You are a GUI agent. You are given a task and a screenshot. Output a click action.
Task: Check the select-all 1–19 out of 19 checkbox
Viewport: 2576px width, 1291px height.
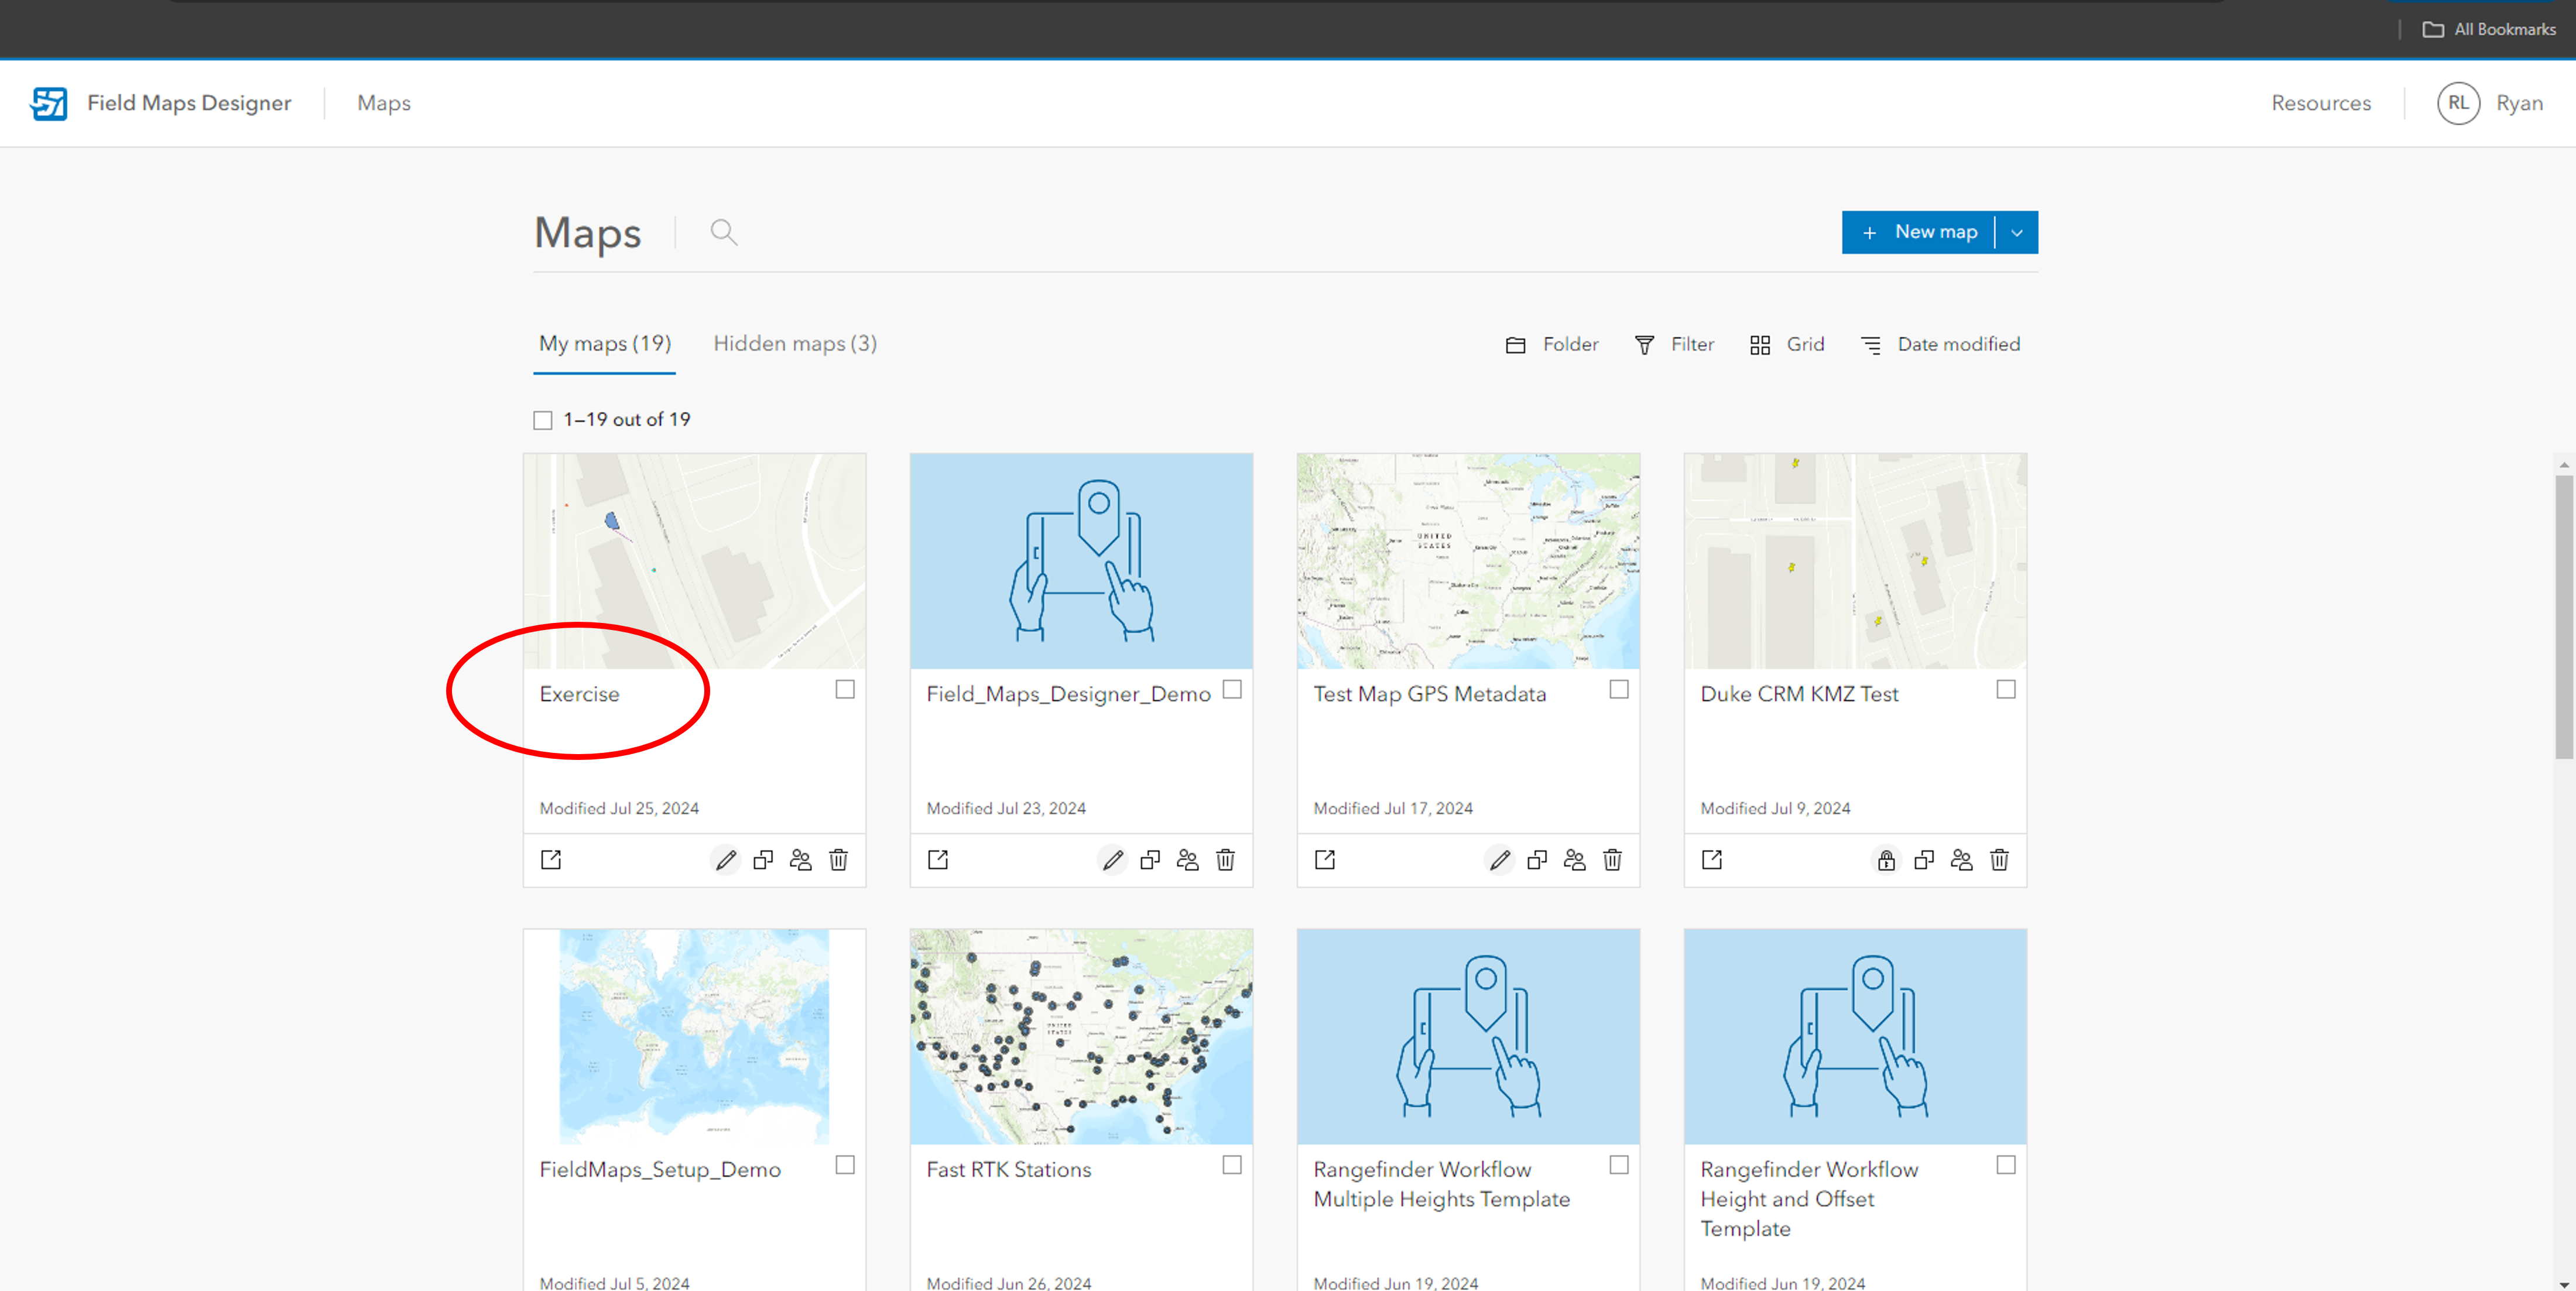pyautogui.click(x=543, y=420)
